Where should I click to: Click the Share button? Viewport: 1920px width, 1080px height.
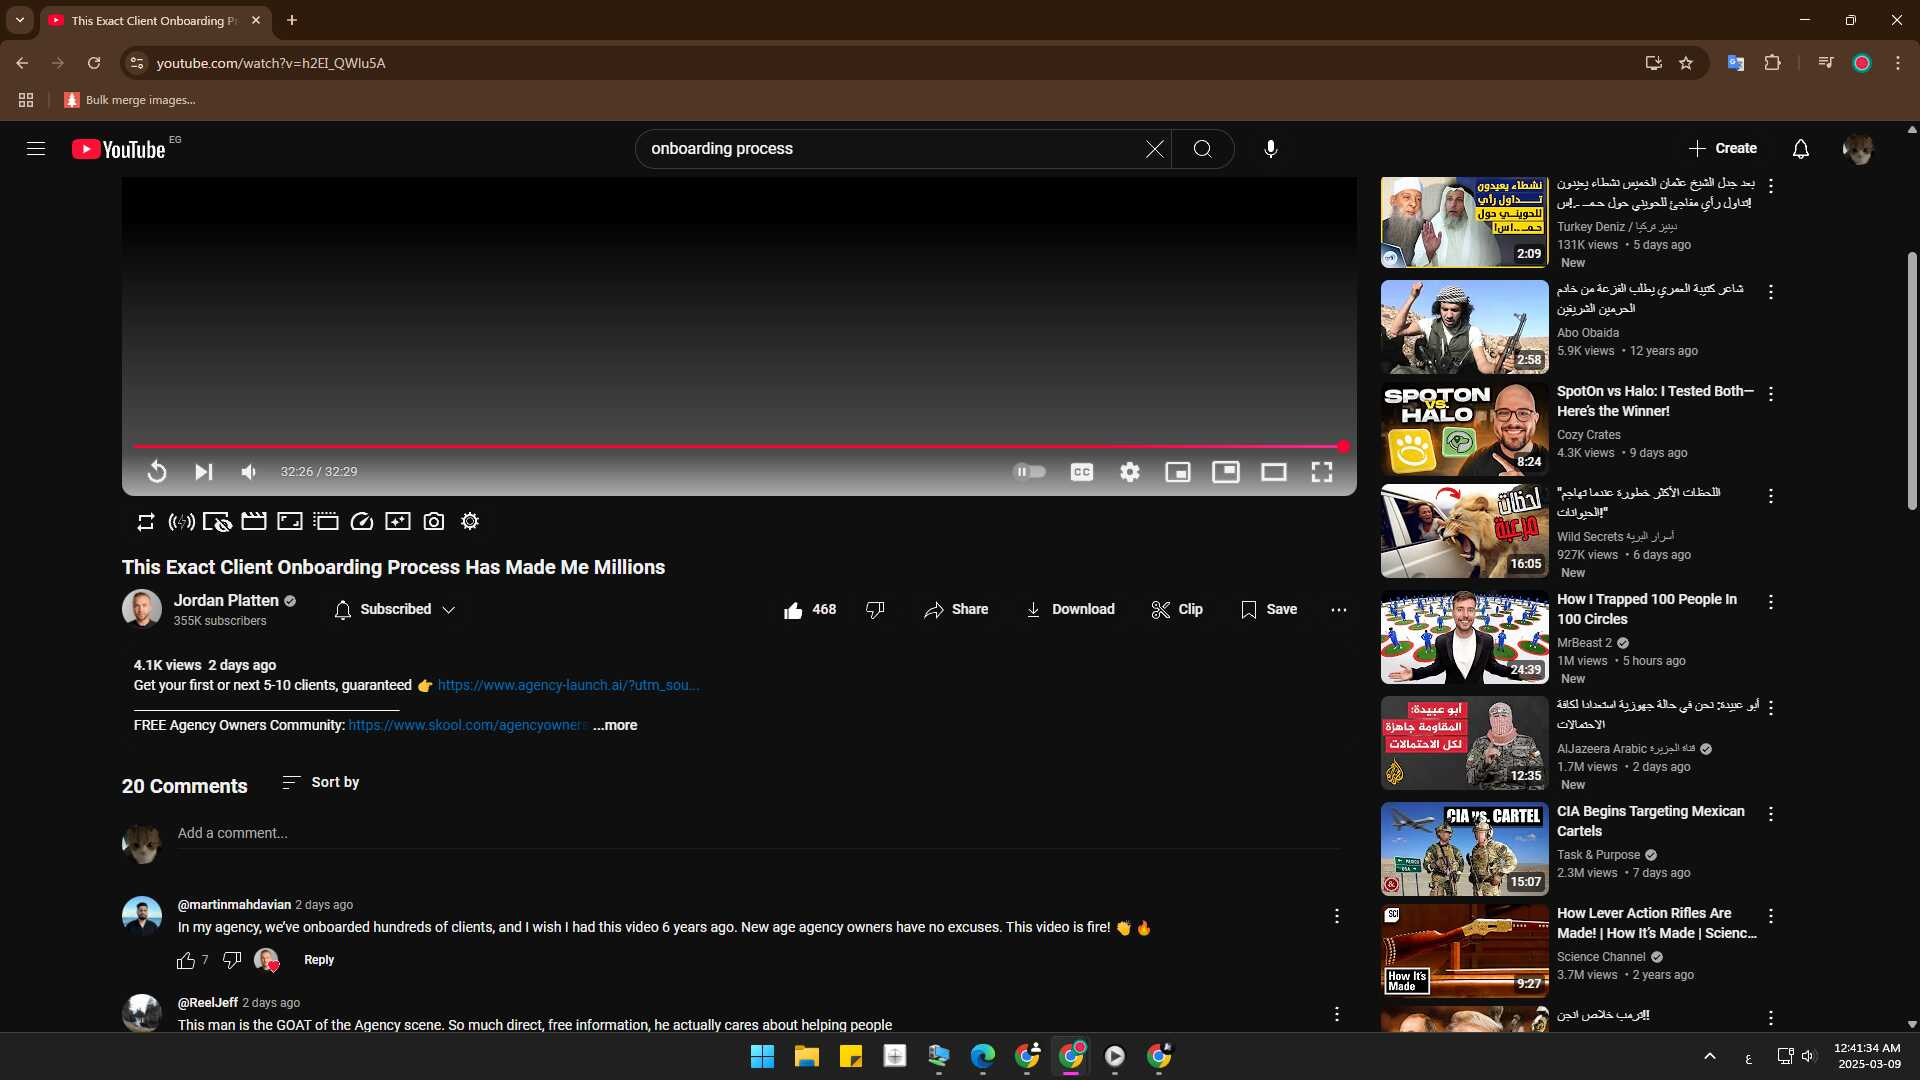[x=956, y=610]
